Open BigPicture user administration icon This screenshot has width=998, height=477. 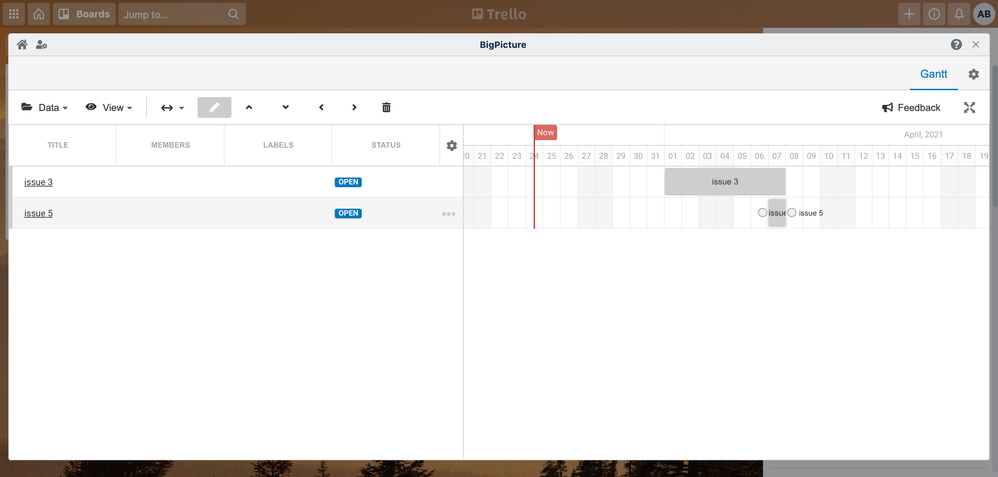[x=41, y=45]
